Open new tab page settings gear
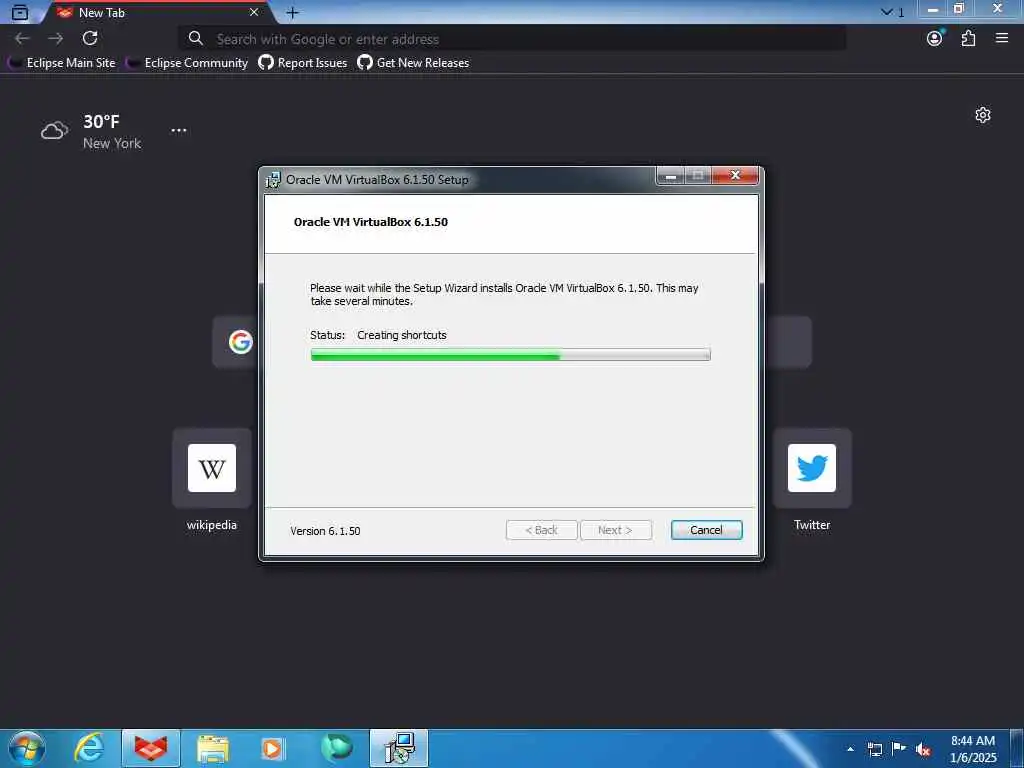 (983, 116)
